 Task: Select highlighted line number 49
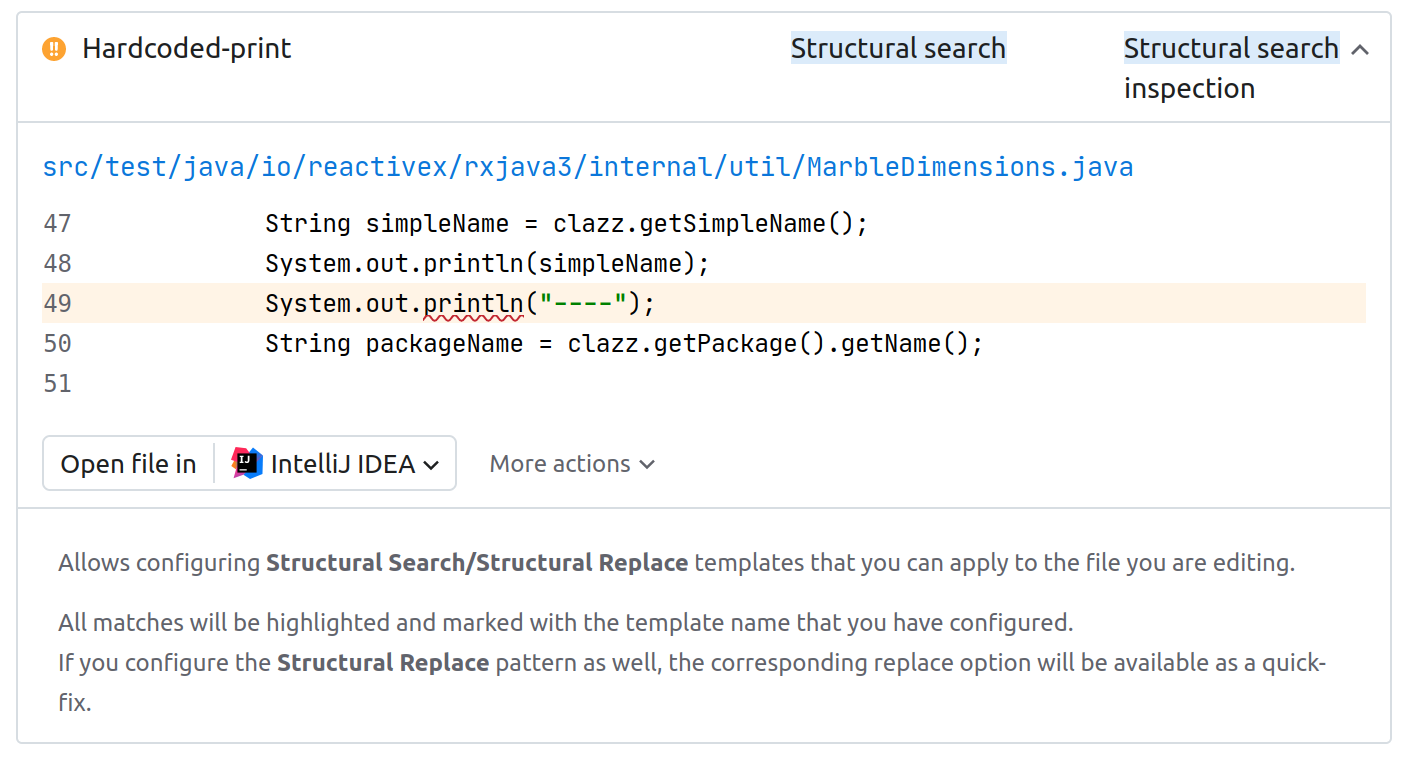[57, 304]
